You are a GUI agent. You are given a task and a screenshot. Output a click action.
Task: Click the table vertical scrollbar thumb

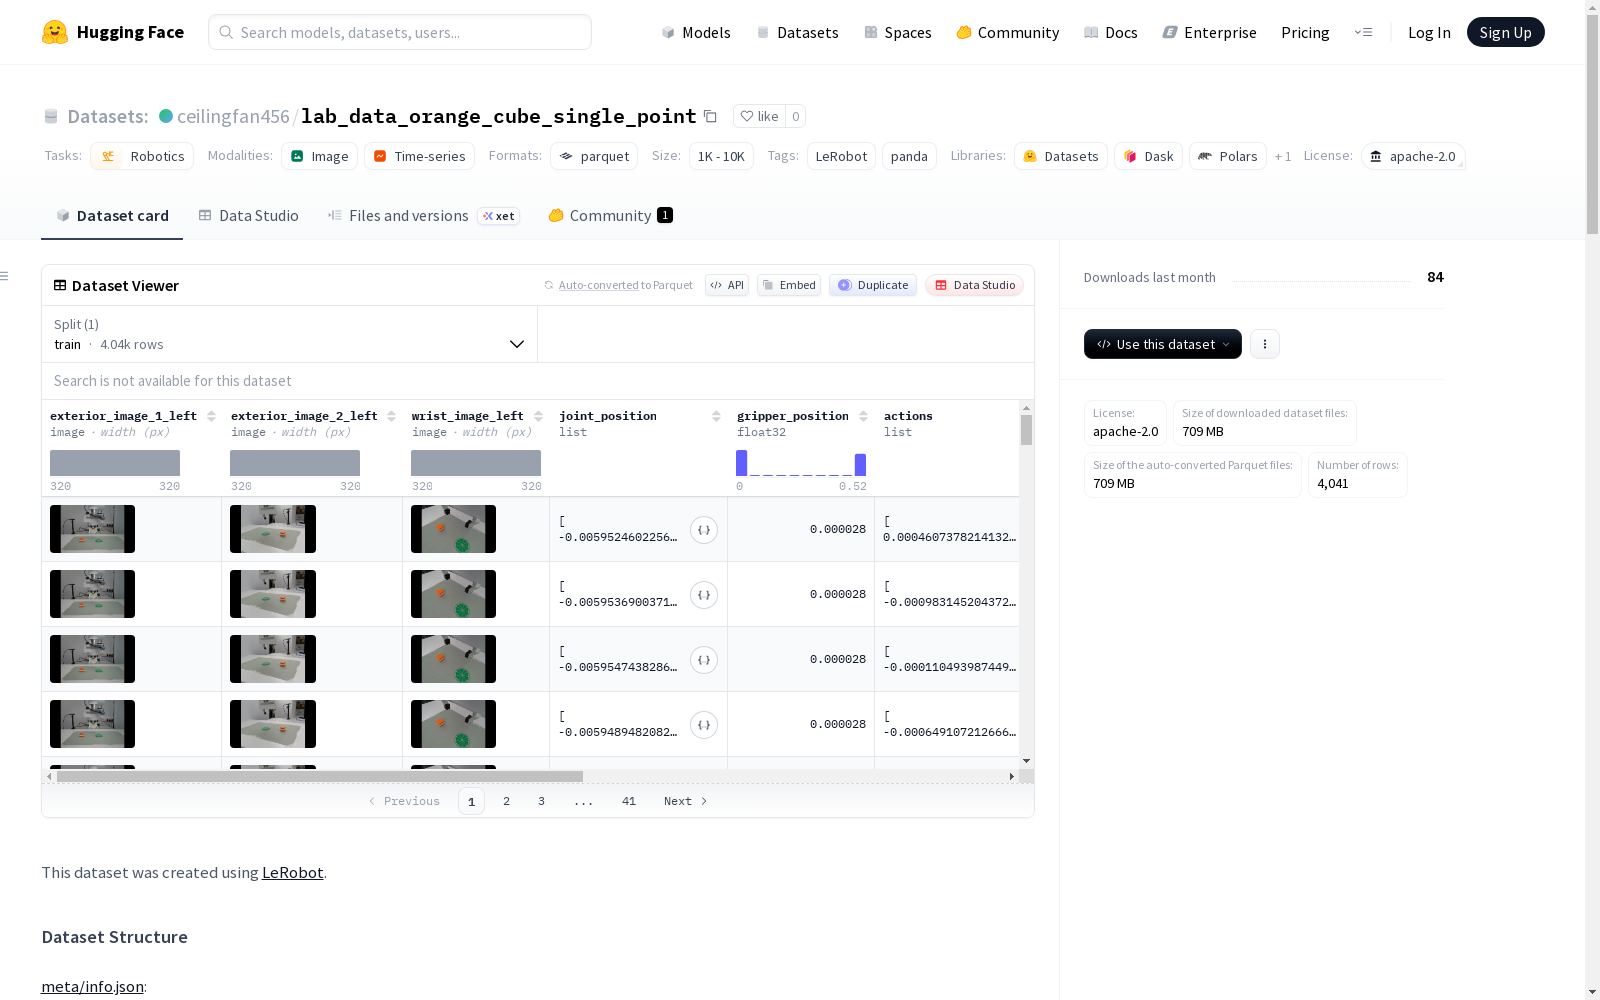1026,430
